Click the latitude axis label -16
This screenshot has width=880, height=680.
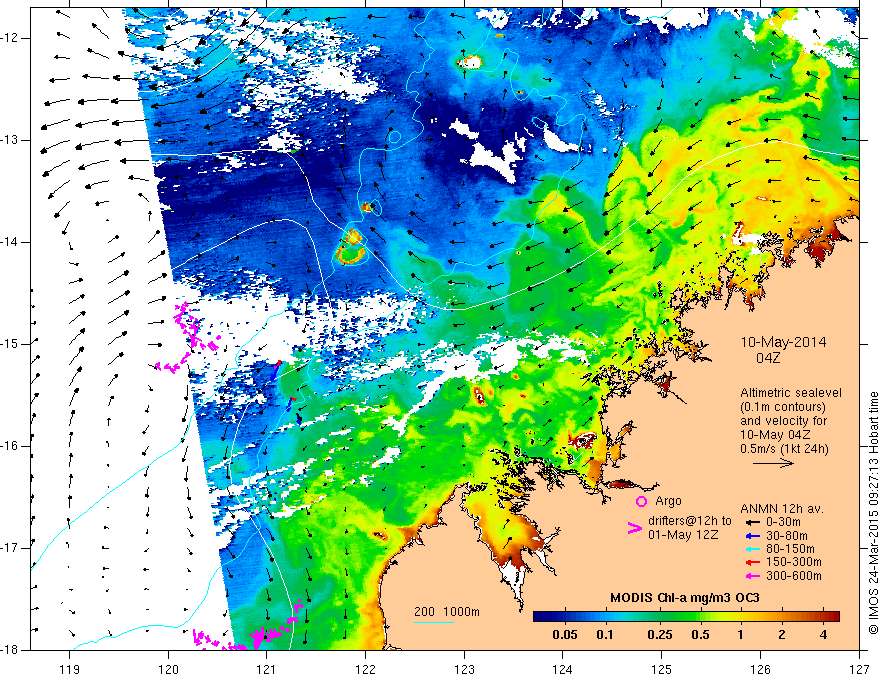coord(11,446)
